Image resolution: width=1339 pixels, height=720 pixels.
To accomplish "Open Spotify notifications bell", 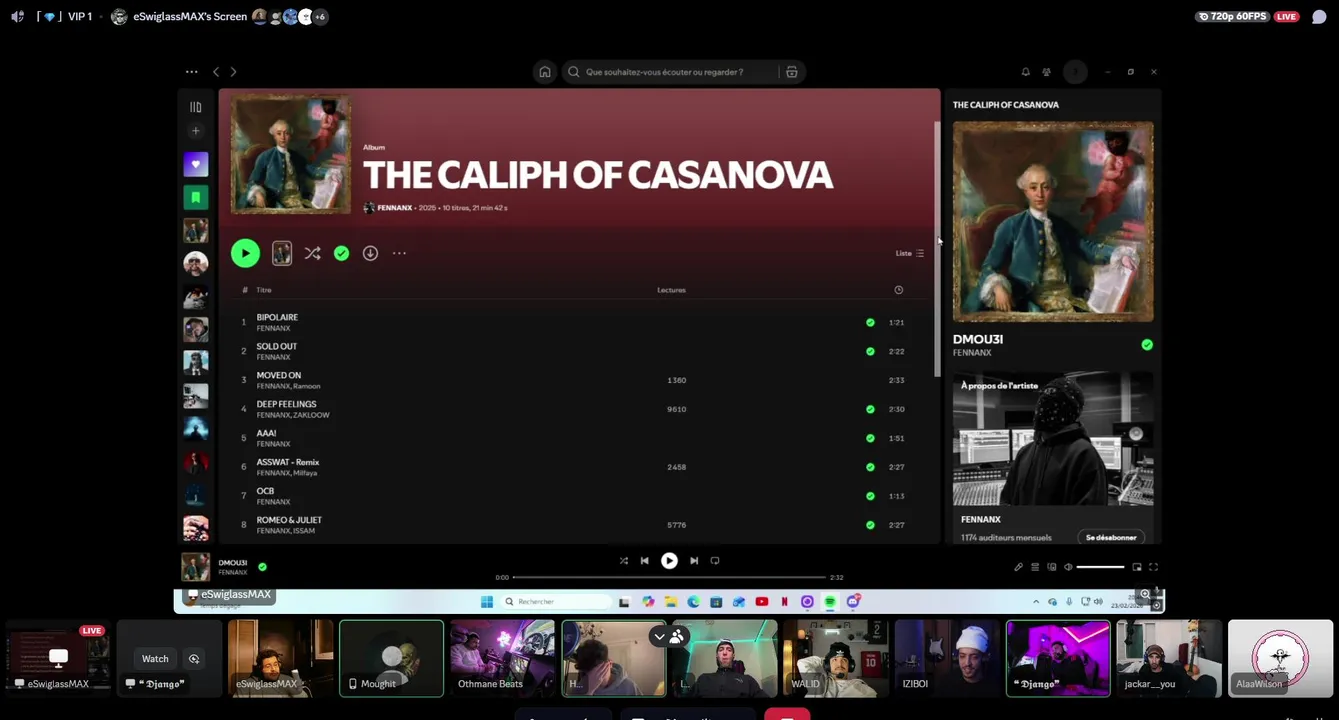I will click(1025, 72).
